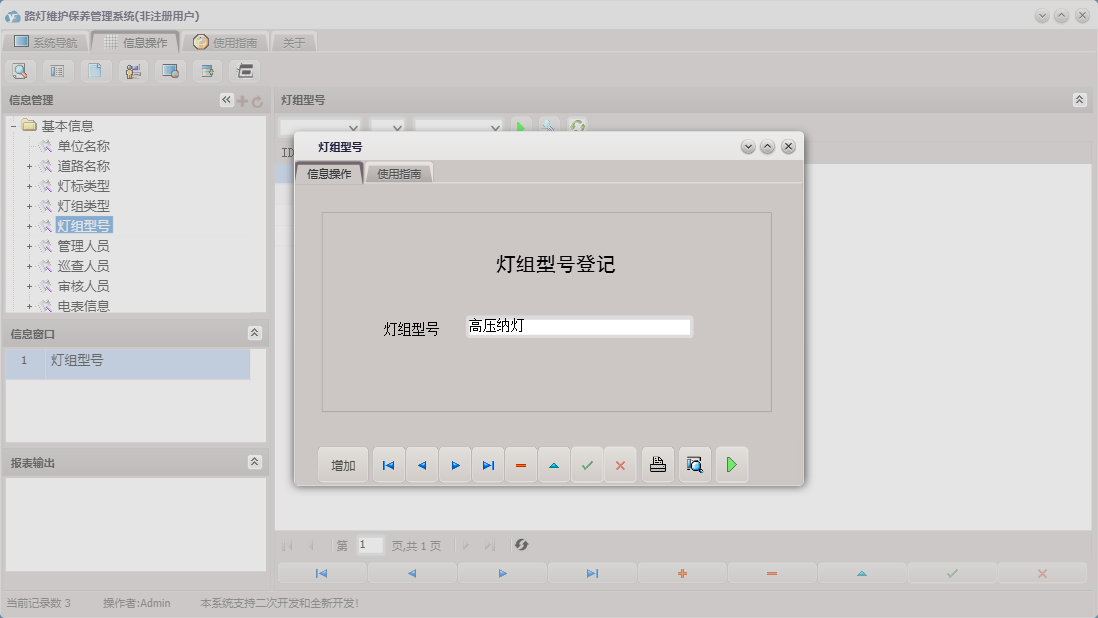
Task: Switch to the 使用指南 tab in the dialog
Action: point(398,172)
